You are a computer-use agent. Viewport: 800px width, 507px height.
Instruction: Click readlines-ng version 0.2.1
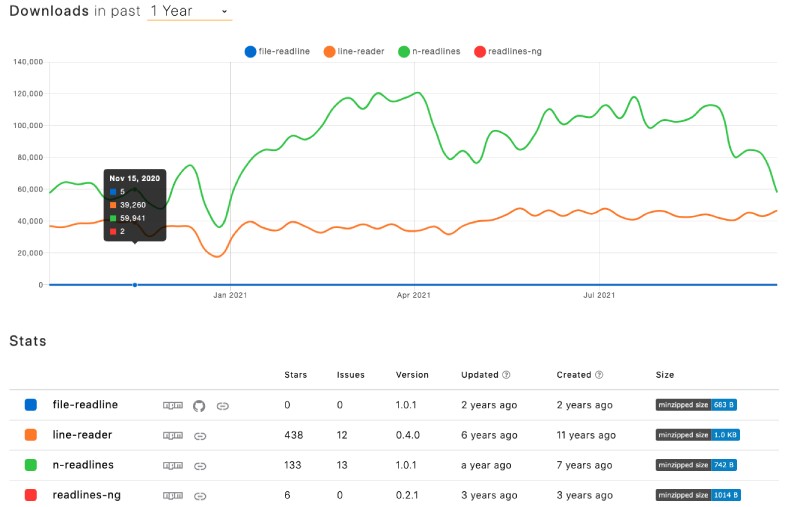tap(407, 495)
